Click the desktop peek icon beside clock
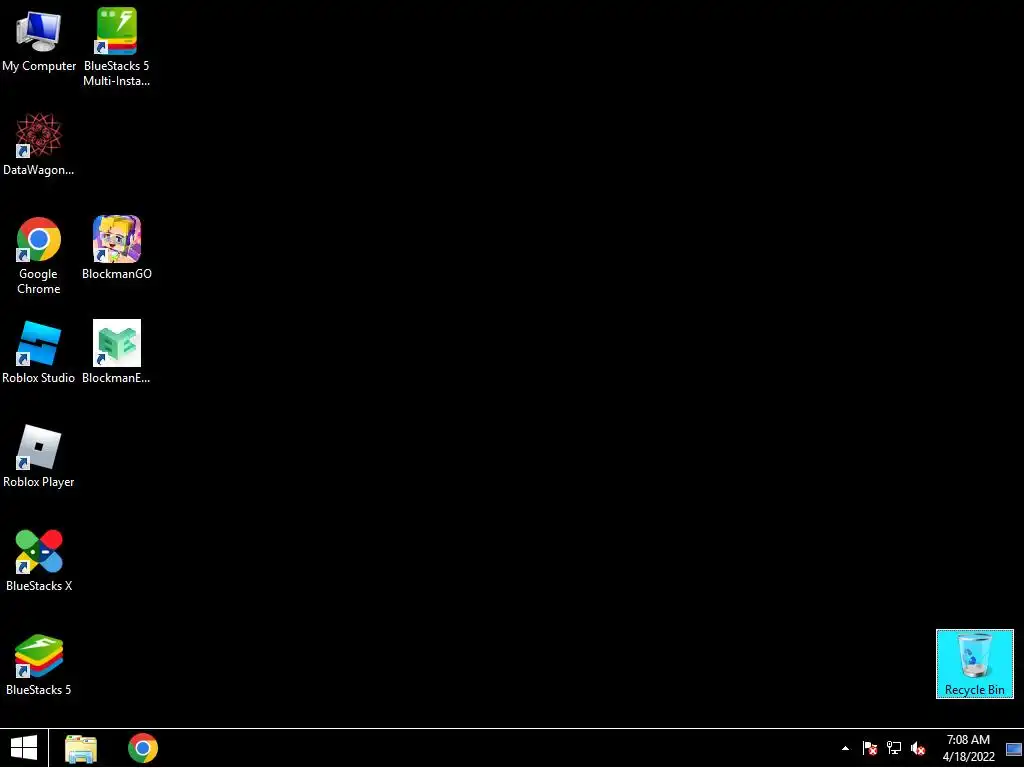 tap(1014, 748)
